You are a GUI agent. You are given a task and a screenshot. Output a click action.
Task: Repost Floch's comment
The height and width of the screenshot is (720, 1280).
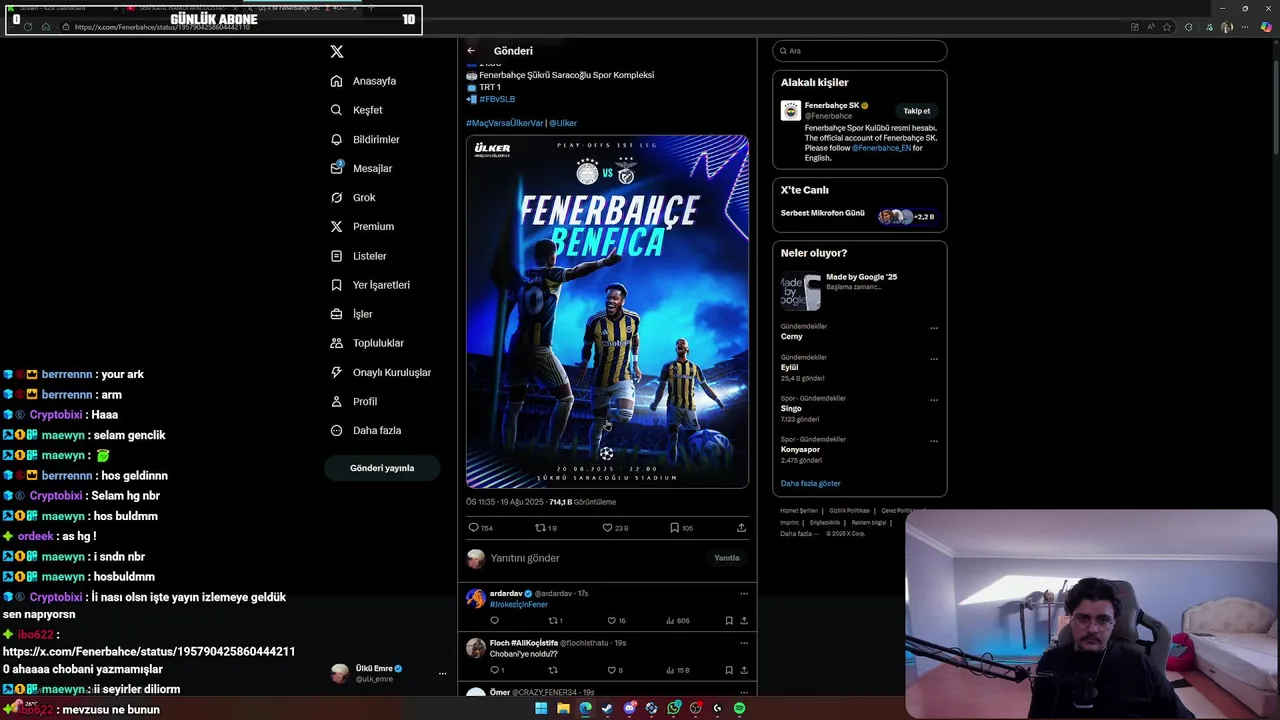click(553, 670)
